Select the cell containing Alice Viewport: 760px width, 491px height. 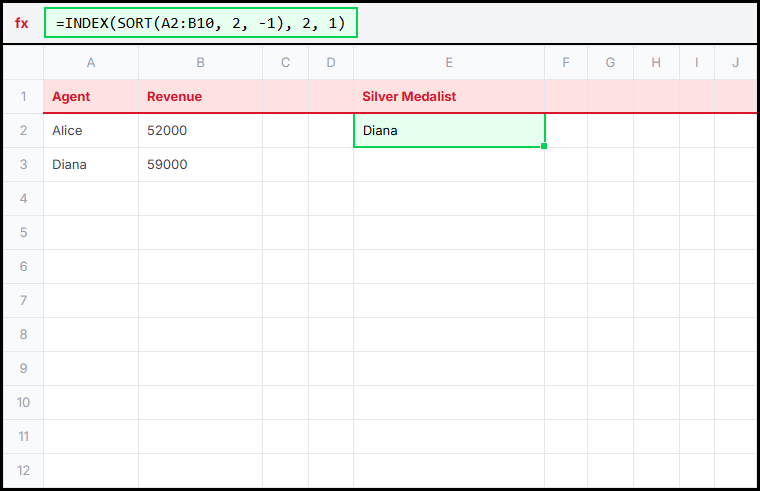click(x=91, y=131)
